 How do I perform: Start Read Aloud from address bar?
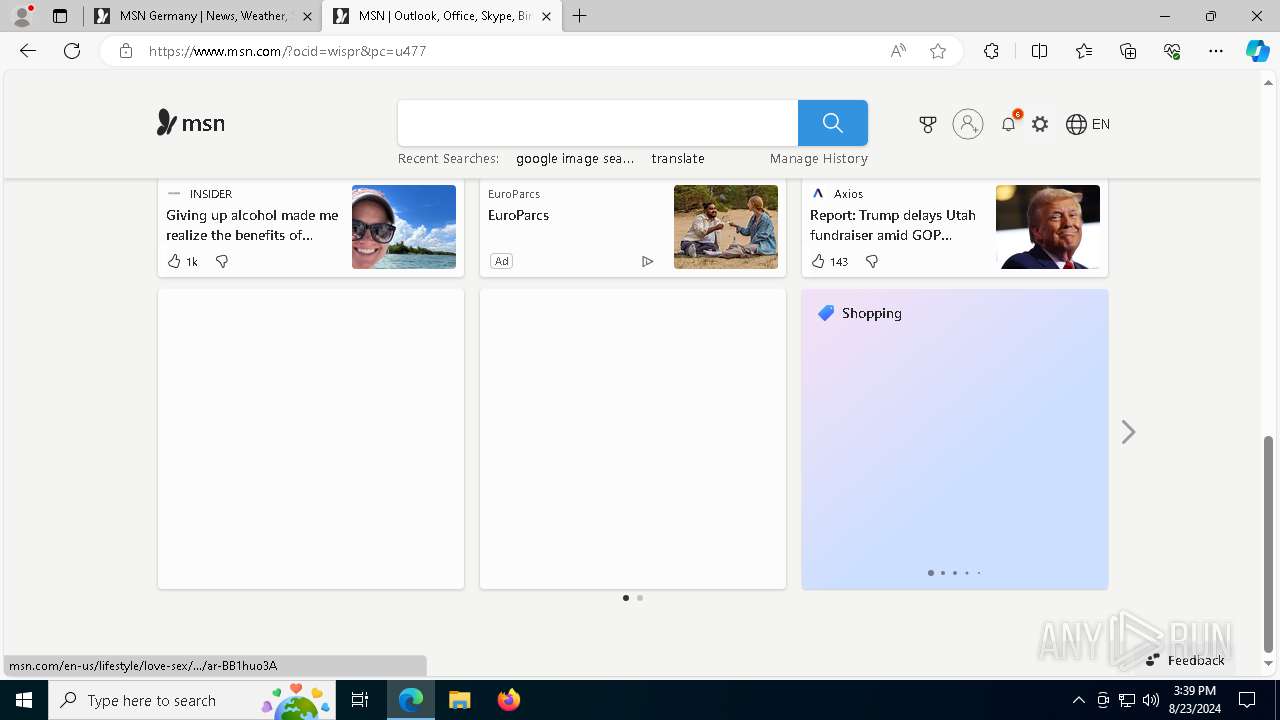click(898, 51)
